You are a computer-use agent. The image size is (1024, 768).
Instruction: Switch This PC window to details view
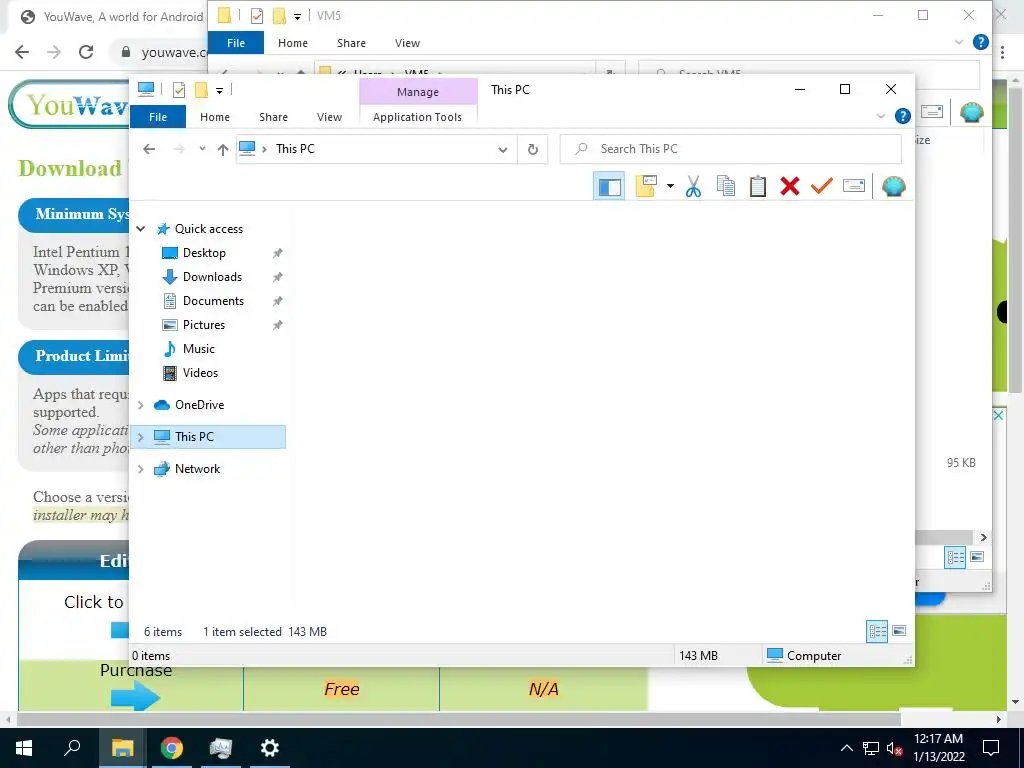click(x=877, y=632)
